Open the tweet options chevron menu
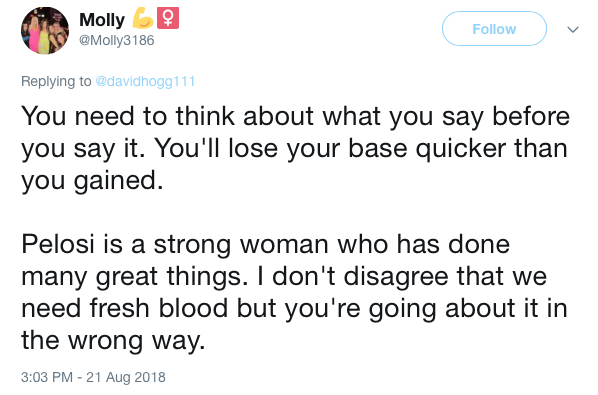This screenshot has height=395, width=598. [x=573, y=29]
